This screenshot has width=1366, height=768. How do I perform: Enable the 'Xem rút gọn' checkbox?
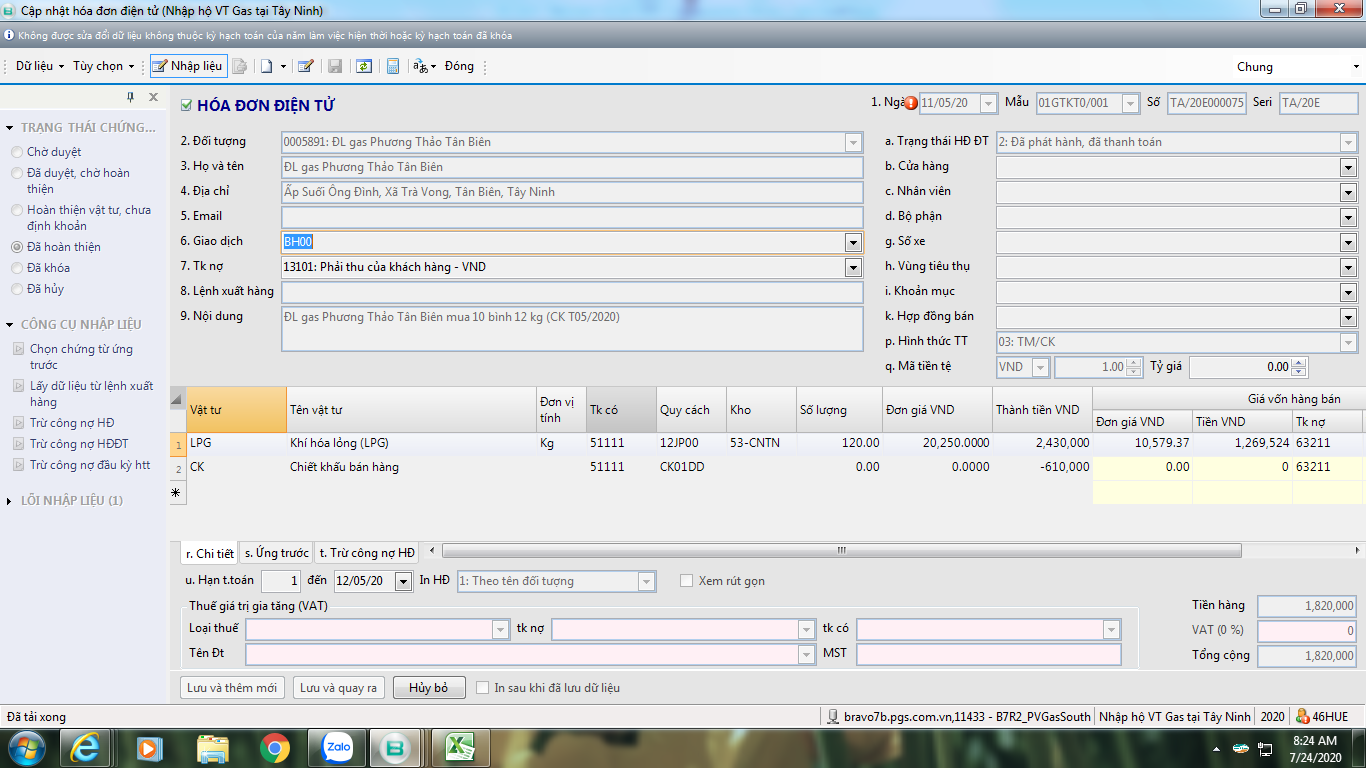[686, 581]
